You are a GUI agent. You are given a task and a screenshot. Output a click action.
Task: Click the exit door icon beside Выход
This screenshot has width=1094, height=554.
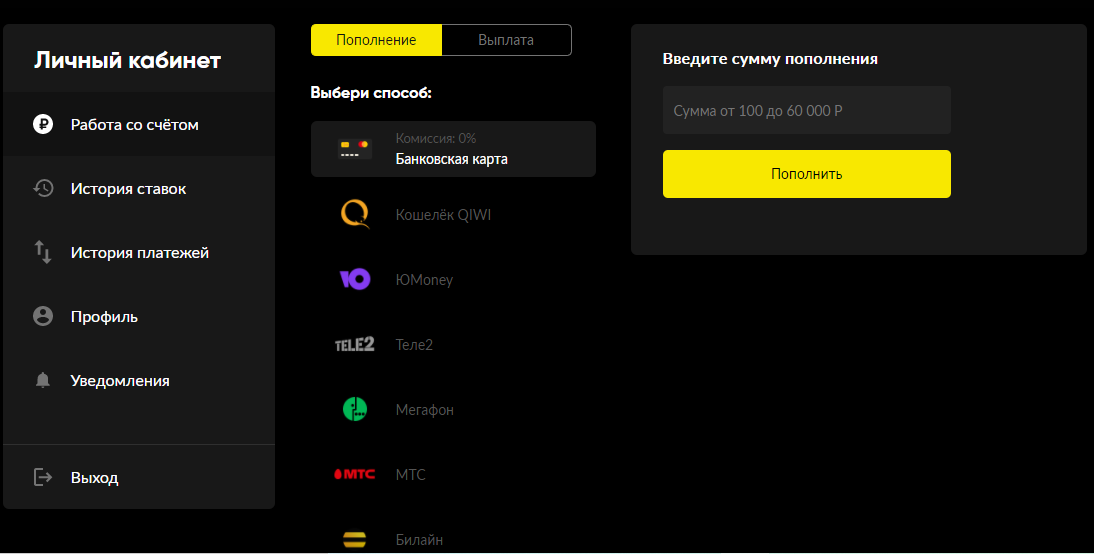click(x=43, y=477)
